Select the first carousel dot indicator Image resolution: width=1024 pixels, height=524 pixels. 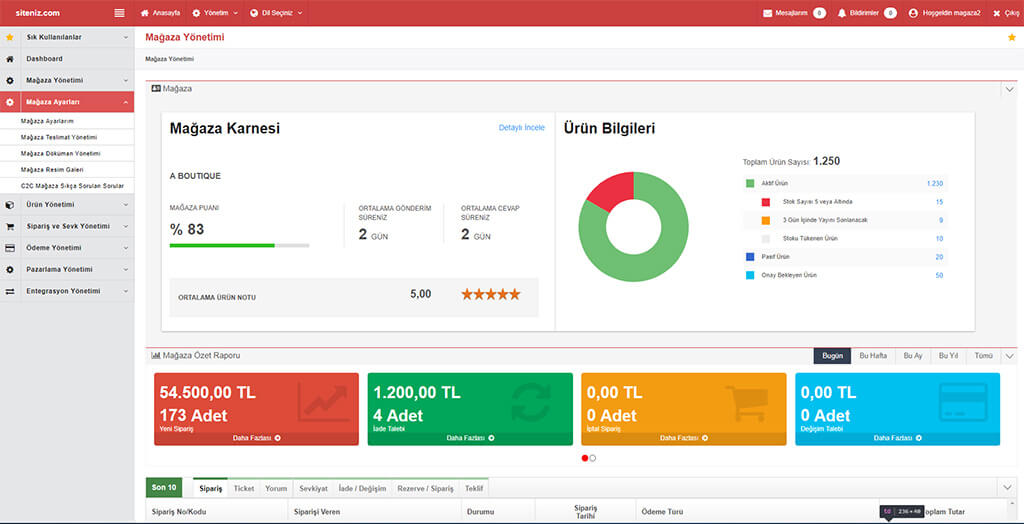(x=584, y=458)
